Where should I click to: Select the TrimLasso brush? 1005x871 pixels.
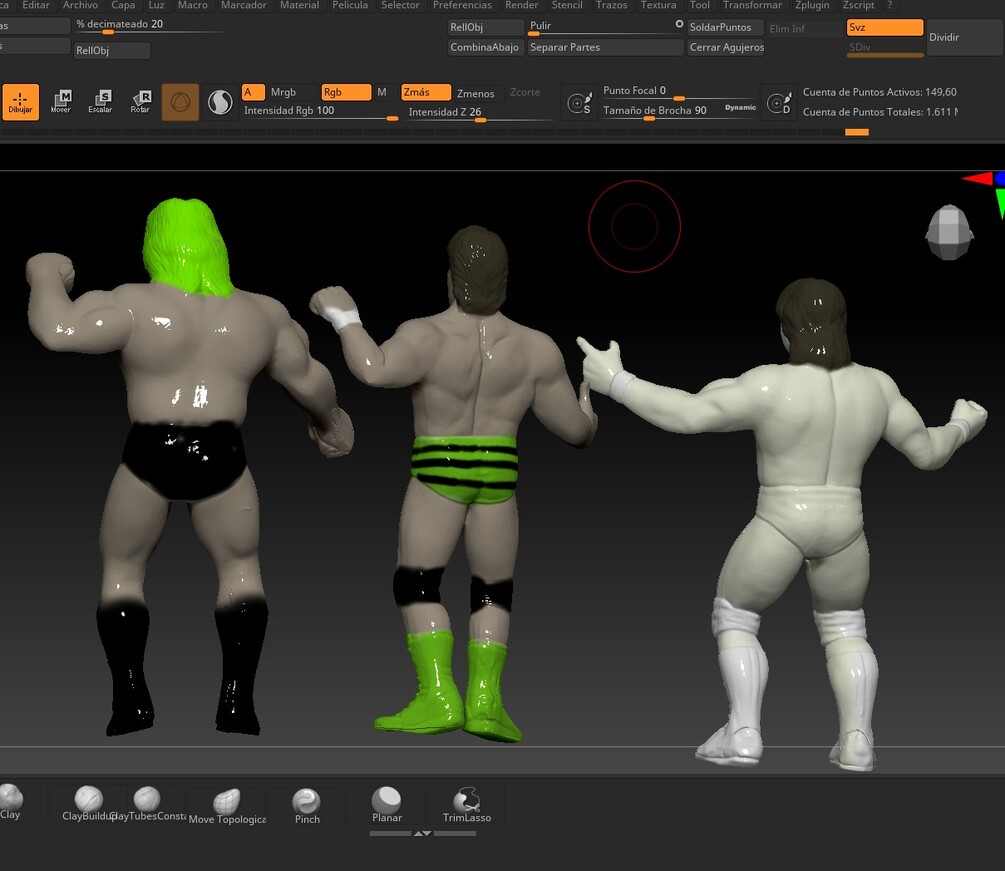(x=467, y=805)
